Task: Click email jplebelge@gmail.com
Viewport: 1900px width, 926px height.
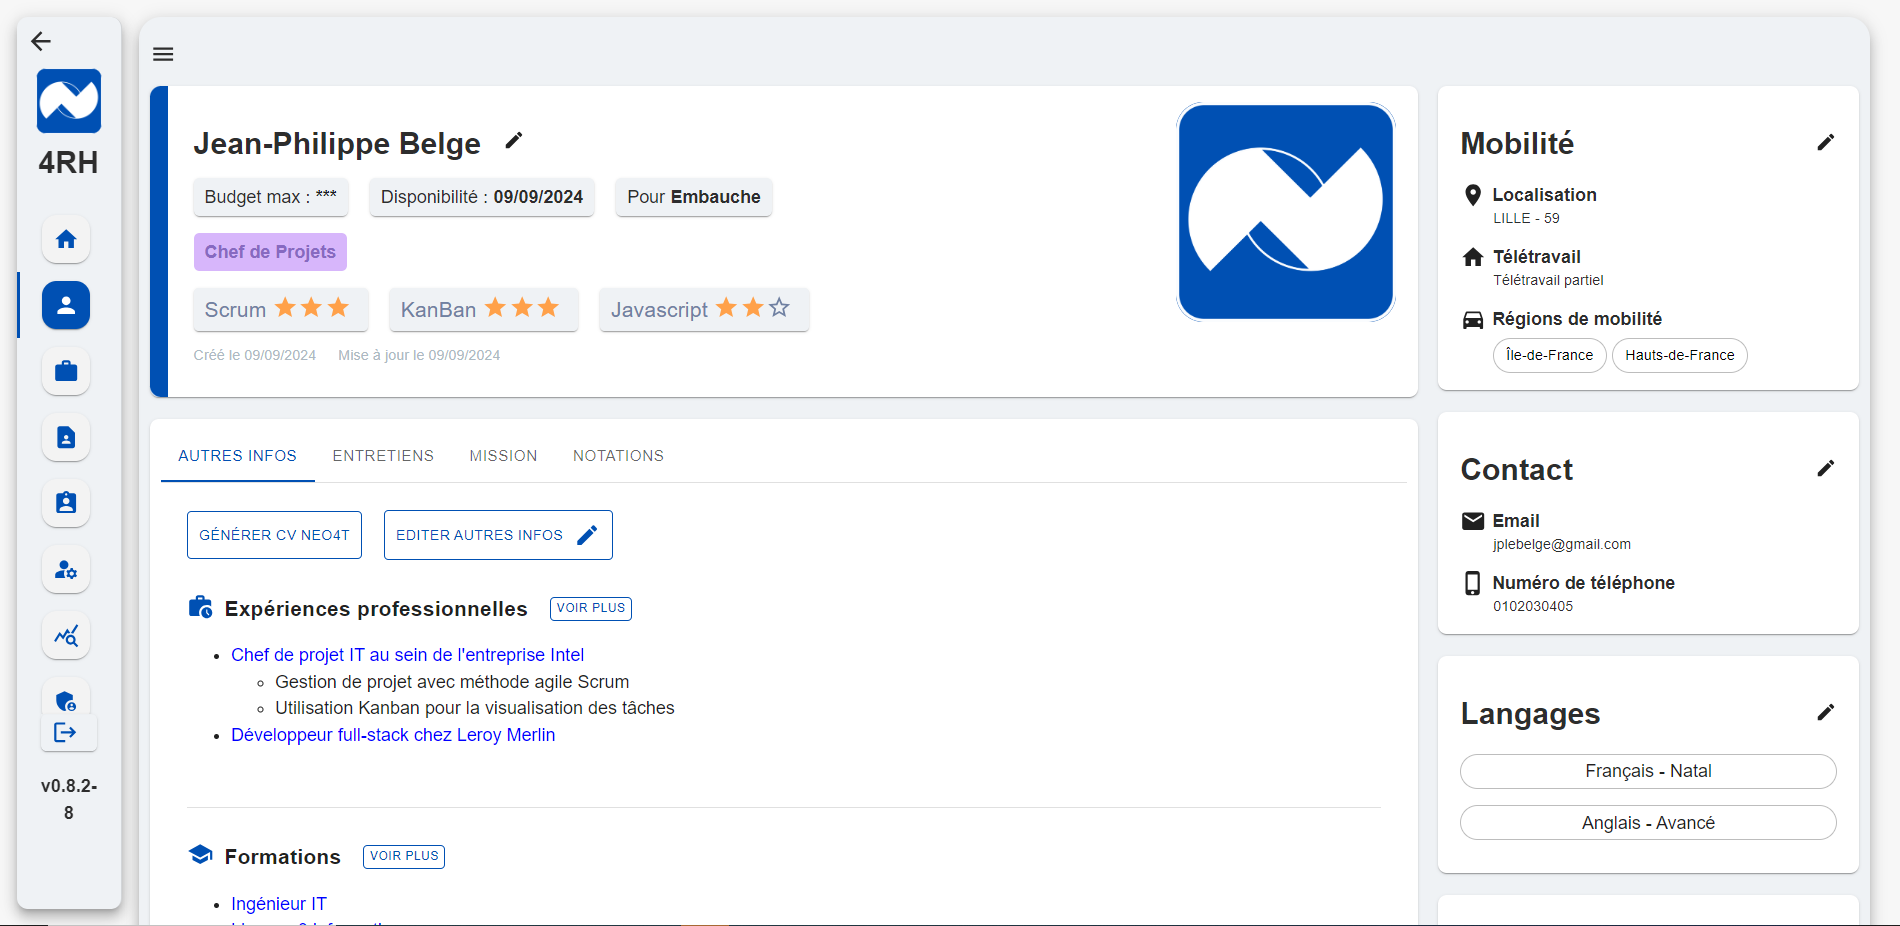Action: coord(1562,544)
